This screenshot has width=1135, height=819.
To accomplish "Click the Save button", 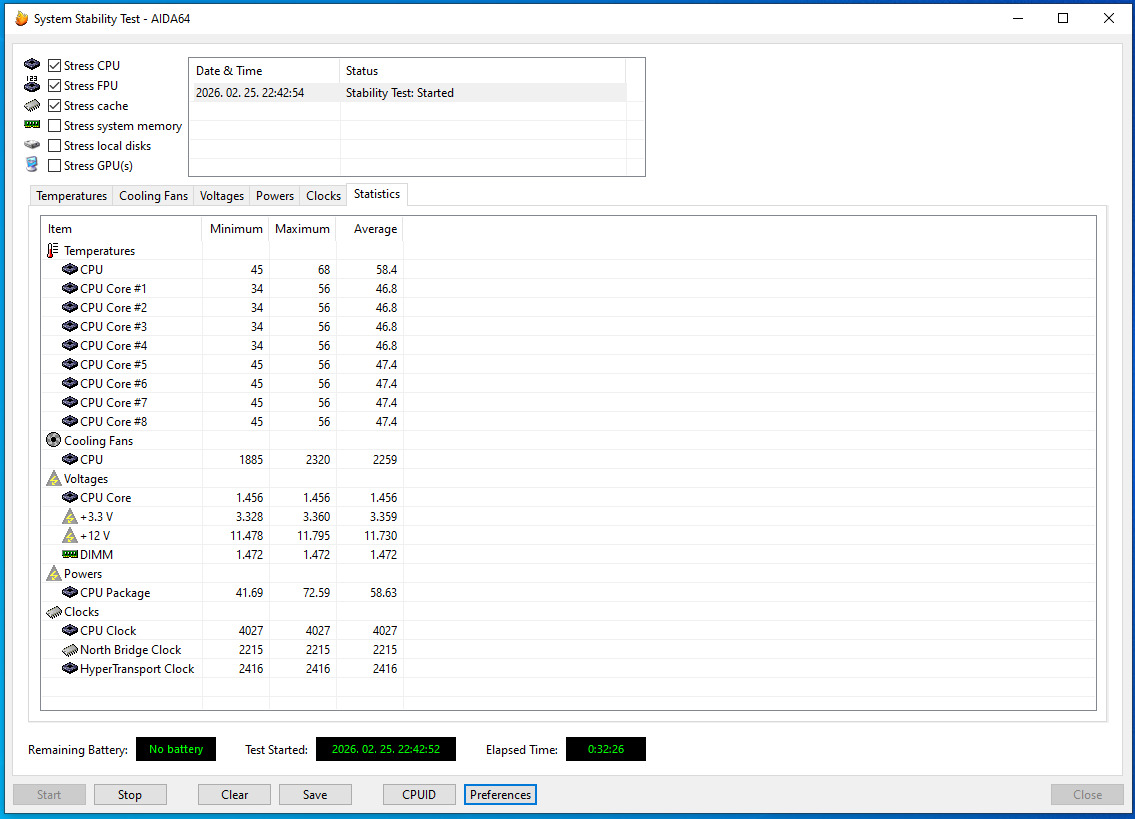I will 315,794.
